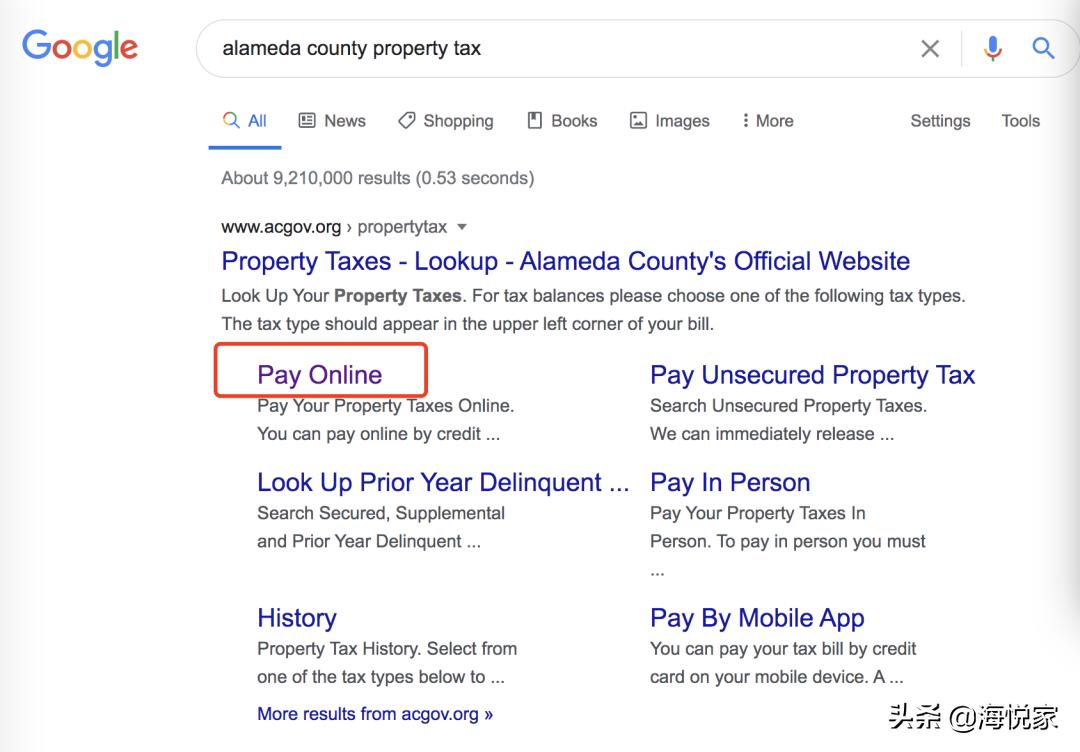Click the blue search magnifier icon
This screenshot has width=1080, height=752.
coord(1043,48)
